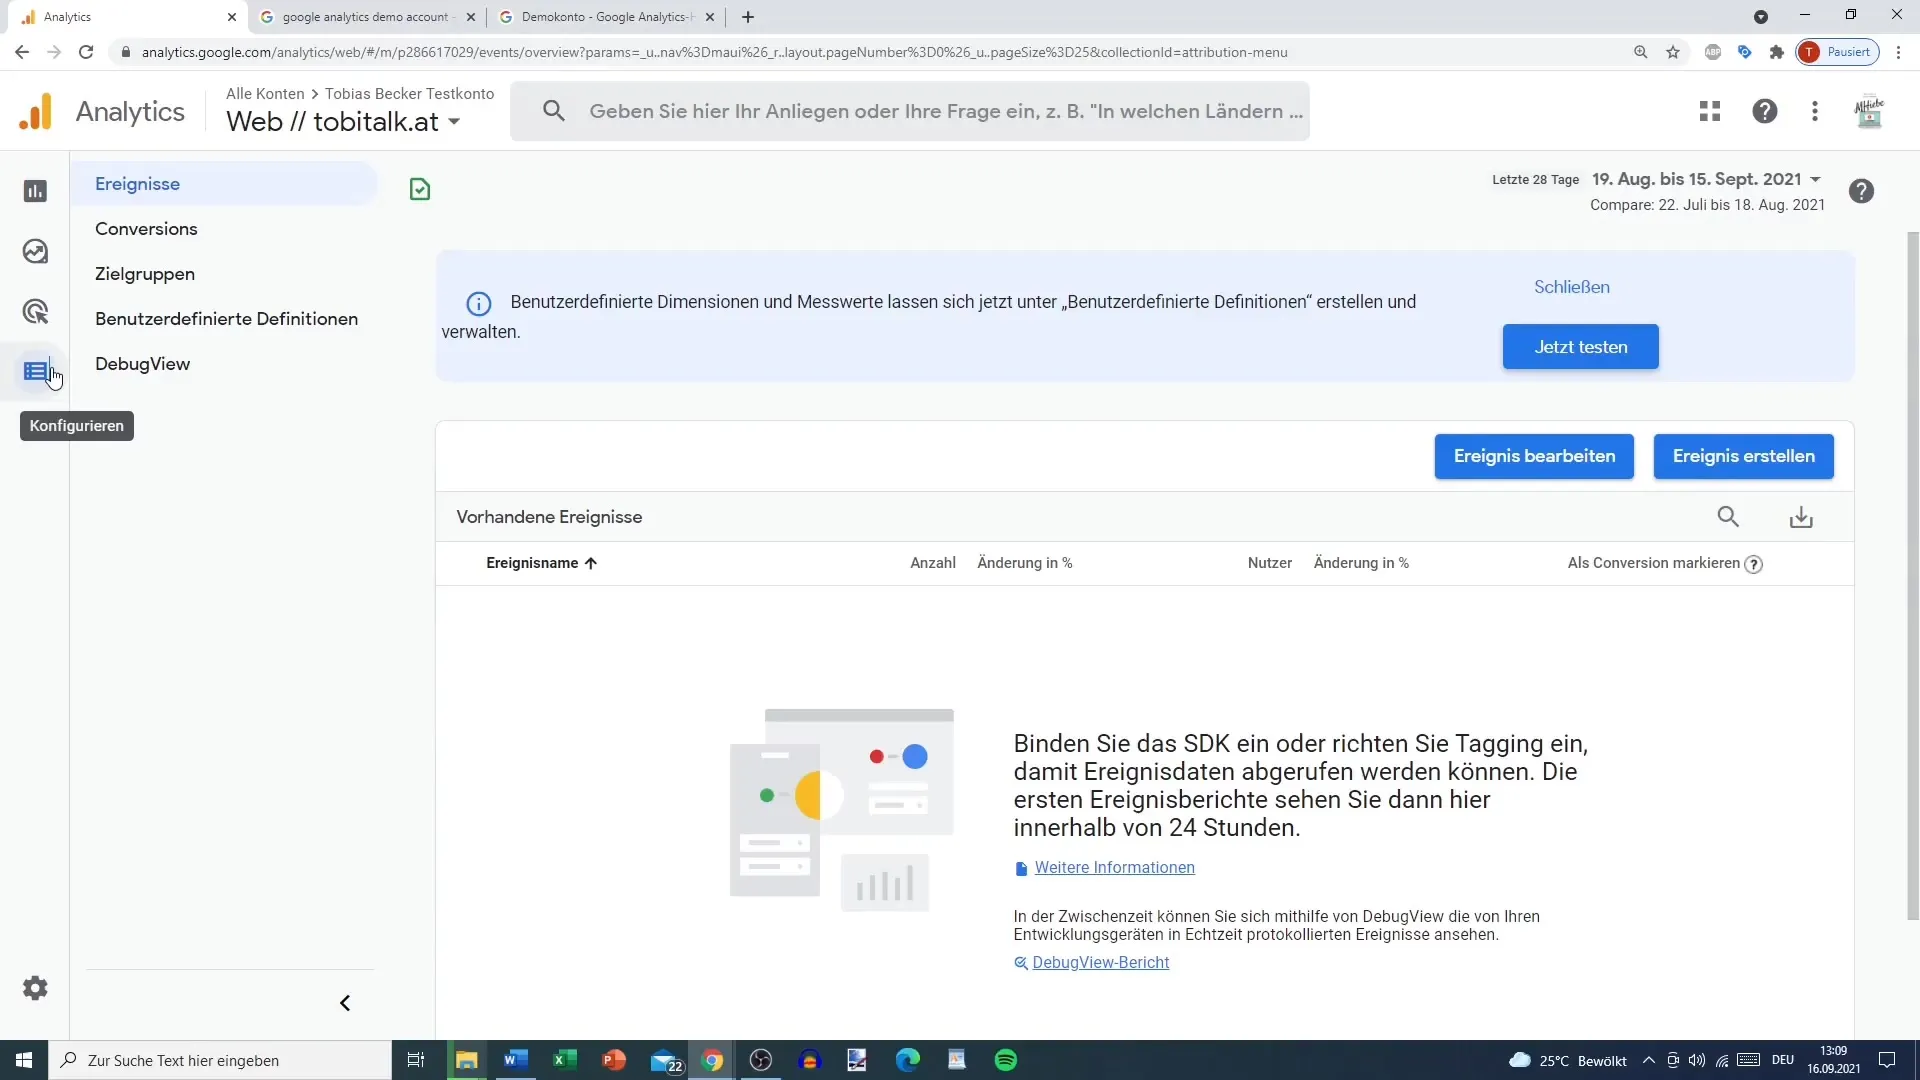Click the Schließen (close) notification toggle

pos(1572,287)
